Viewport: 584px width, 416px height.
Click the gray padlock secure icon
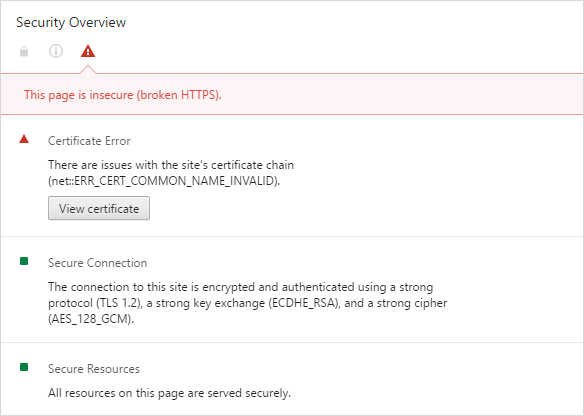[x=24, y=51]
